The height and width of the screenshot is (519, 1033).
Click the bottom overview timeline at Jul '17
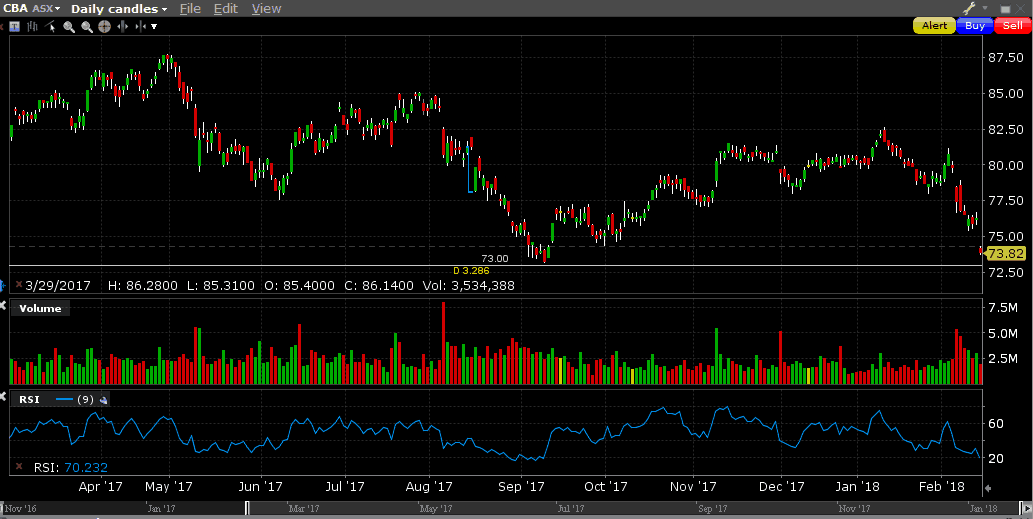pyautogui.click(x=571, y=508)
